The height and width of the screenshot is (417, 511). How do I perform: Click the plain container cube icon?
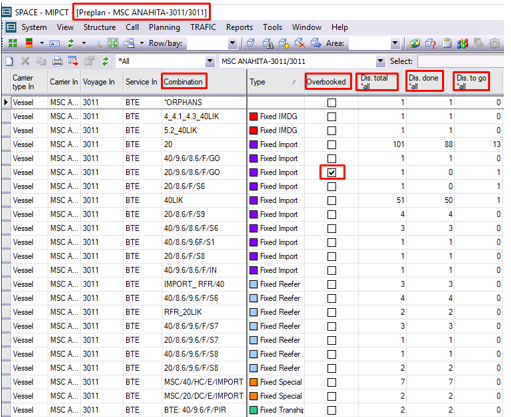click(251, 43)
